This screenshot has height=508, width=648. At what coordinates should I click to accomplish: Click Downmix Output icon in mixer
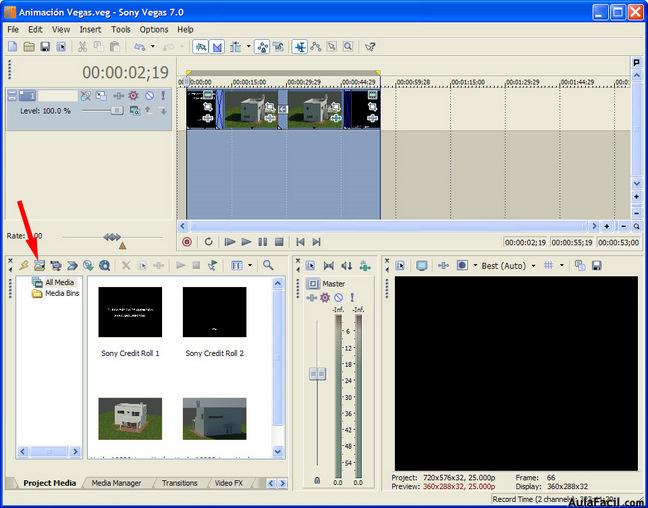329,266
